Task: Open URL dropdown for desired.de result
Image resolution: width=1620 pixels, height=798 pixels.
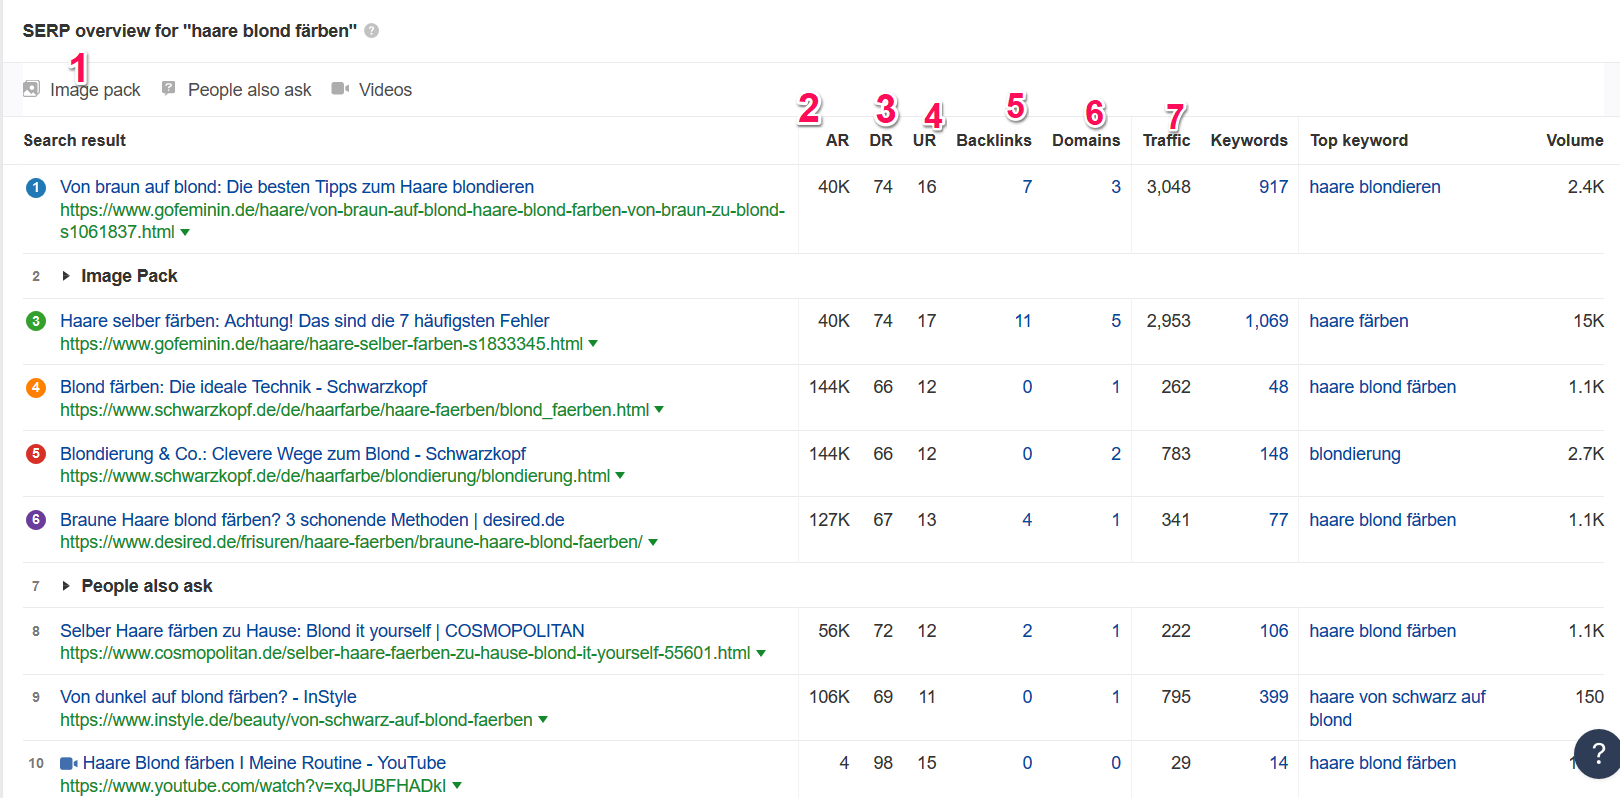Action: pyautogui.click(x=653, y=542)
